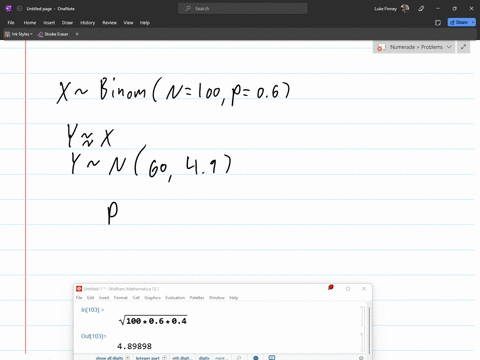Click the OneNote app logo icon
480x360 pixels.
[9, 9]
